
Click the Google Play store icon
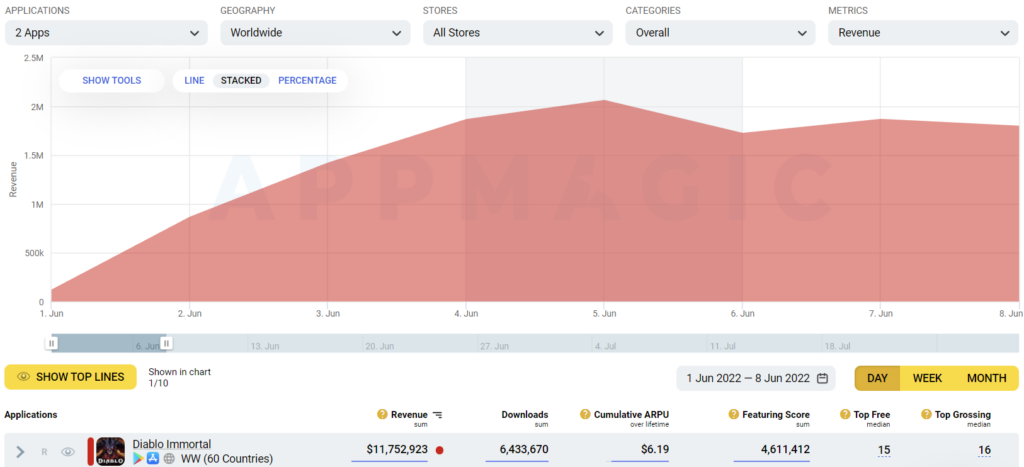[138, 458]
